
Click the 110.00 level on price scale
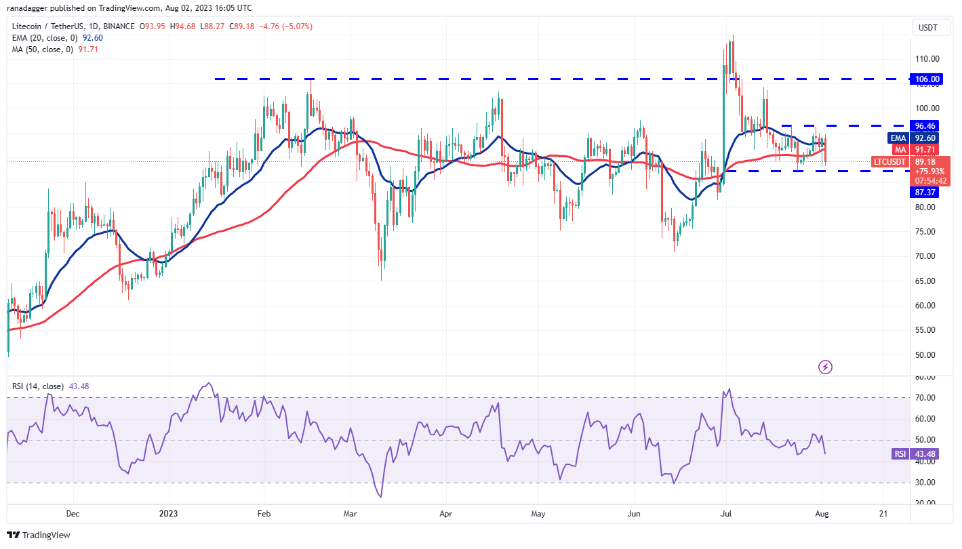pyautogui.click(x=927, y=59)
